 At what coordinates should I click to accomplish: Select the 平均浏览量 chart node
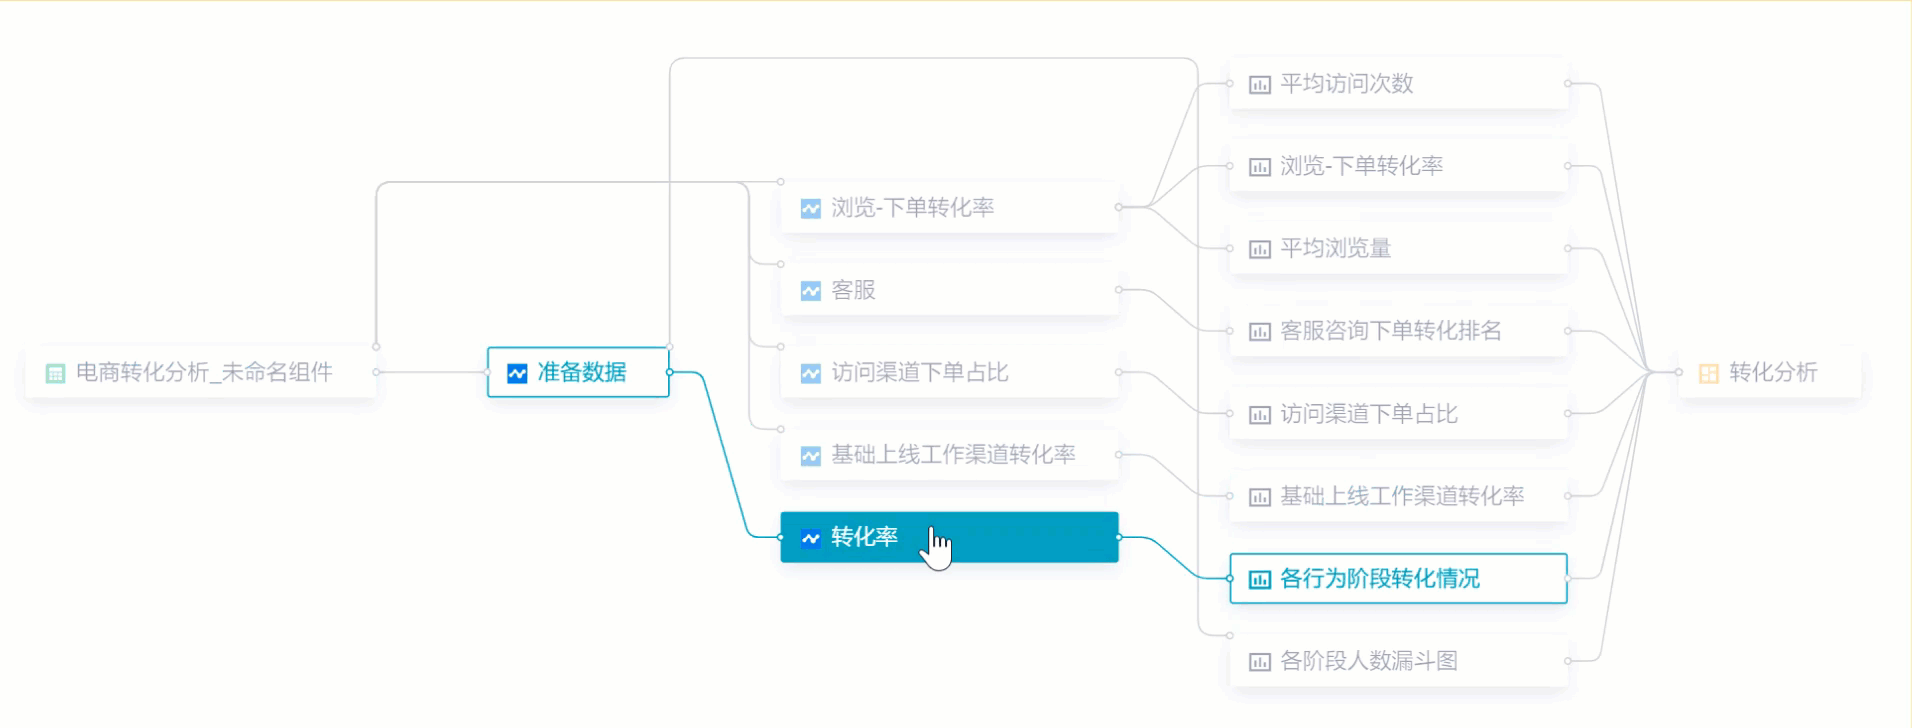pos(1398,248)
